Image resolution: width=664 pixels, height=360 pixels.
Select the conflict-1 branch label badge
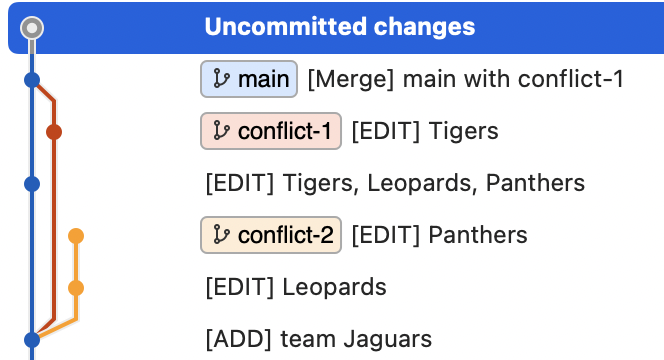(271, 131)
